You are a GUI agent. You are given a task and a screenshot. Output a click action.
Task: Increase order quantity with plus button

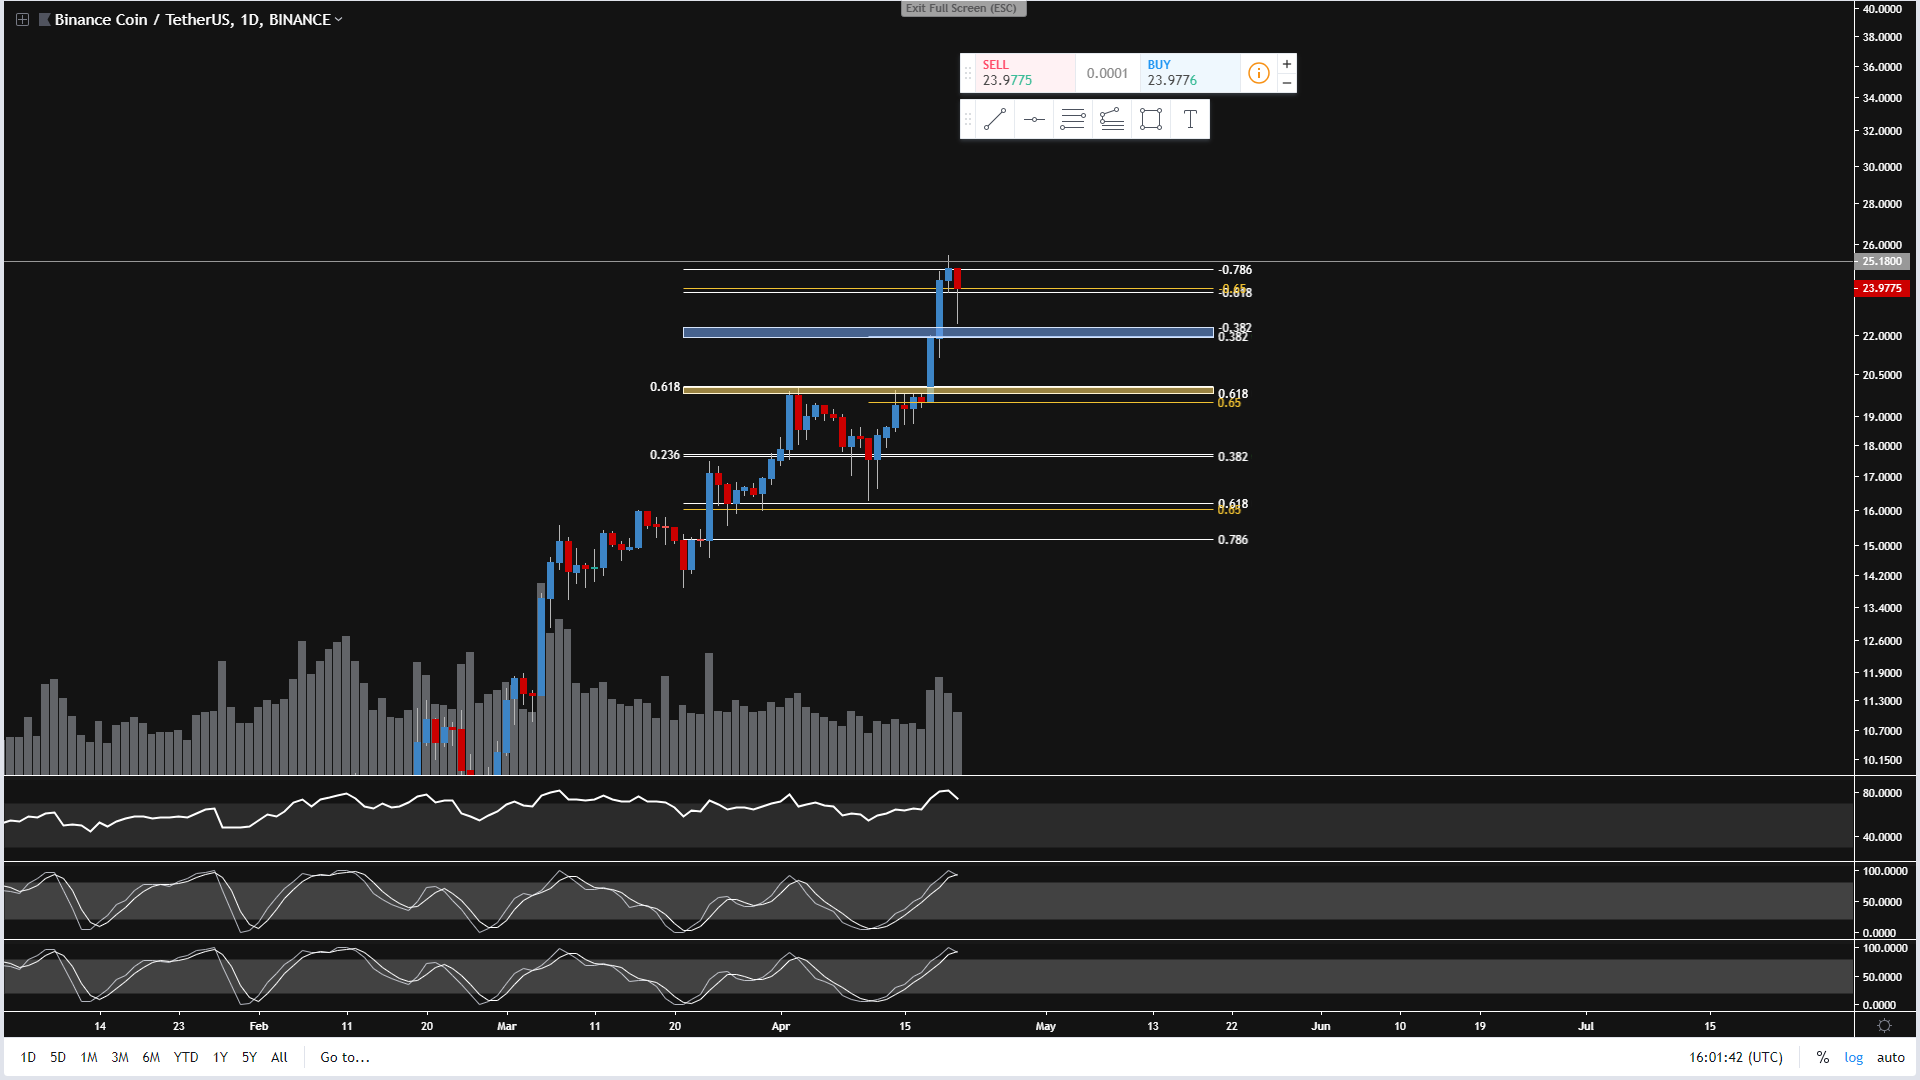click(1287, 64)
